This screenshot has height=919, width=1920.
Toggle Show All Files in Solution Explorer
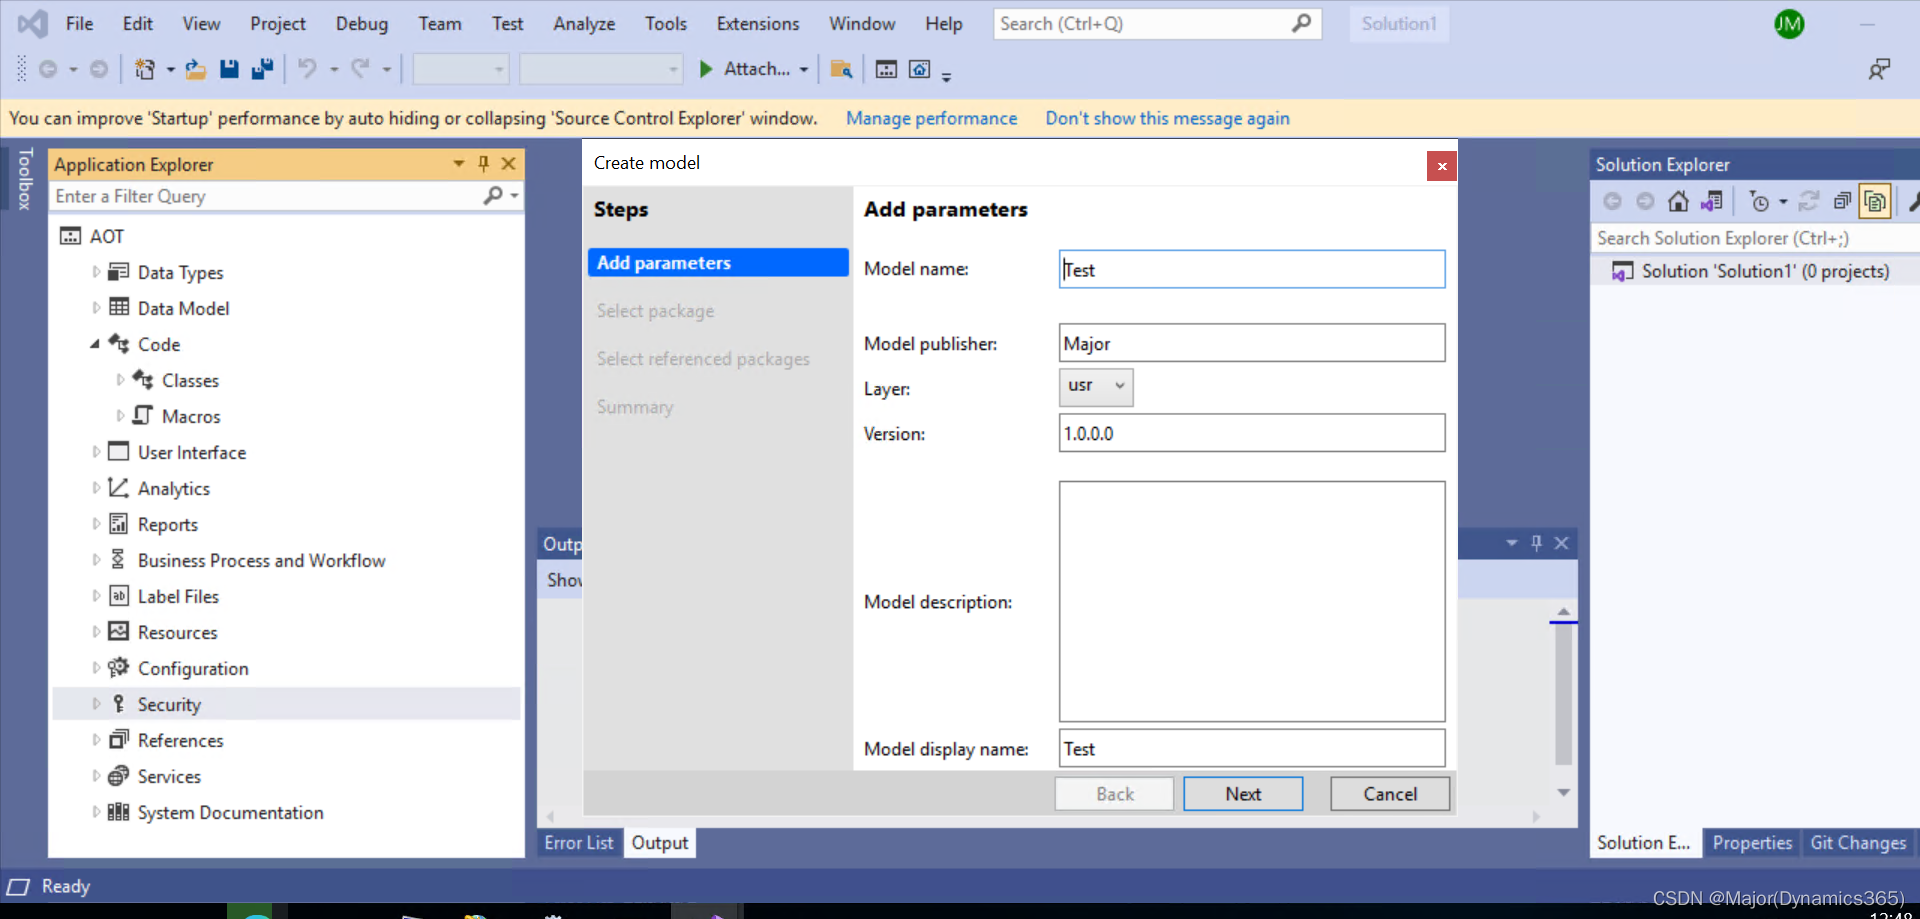pyautogui.click(x=1875, y=201)
